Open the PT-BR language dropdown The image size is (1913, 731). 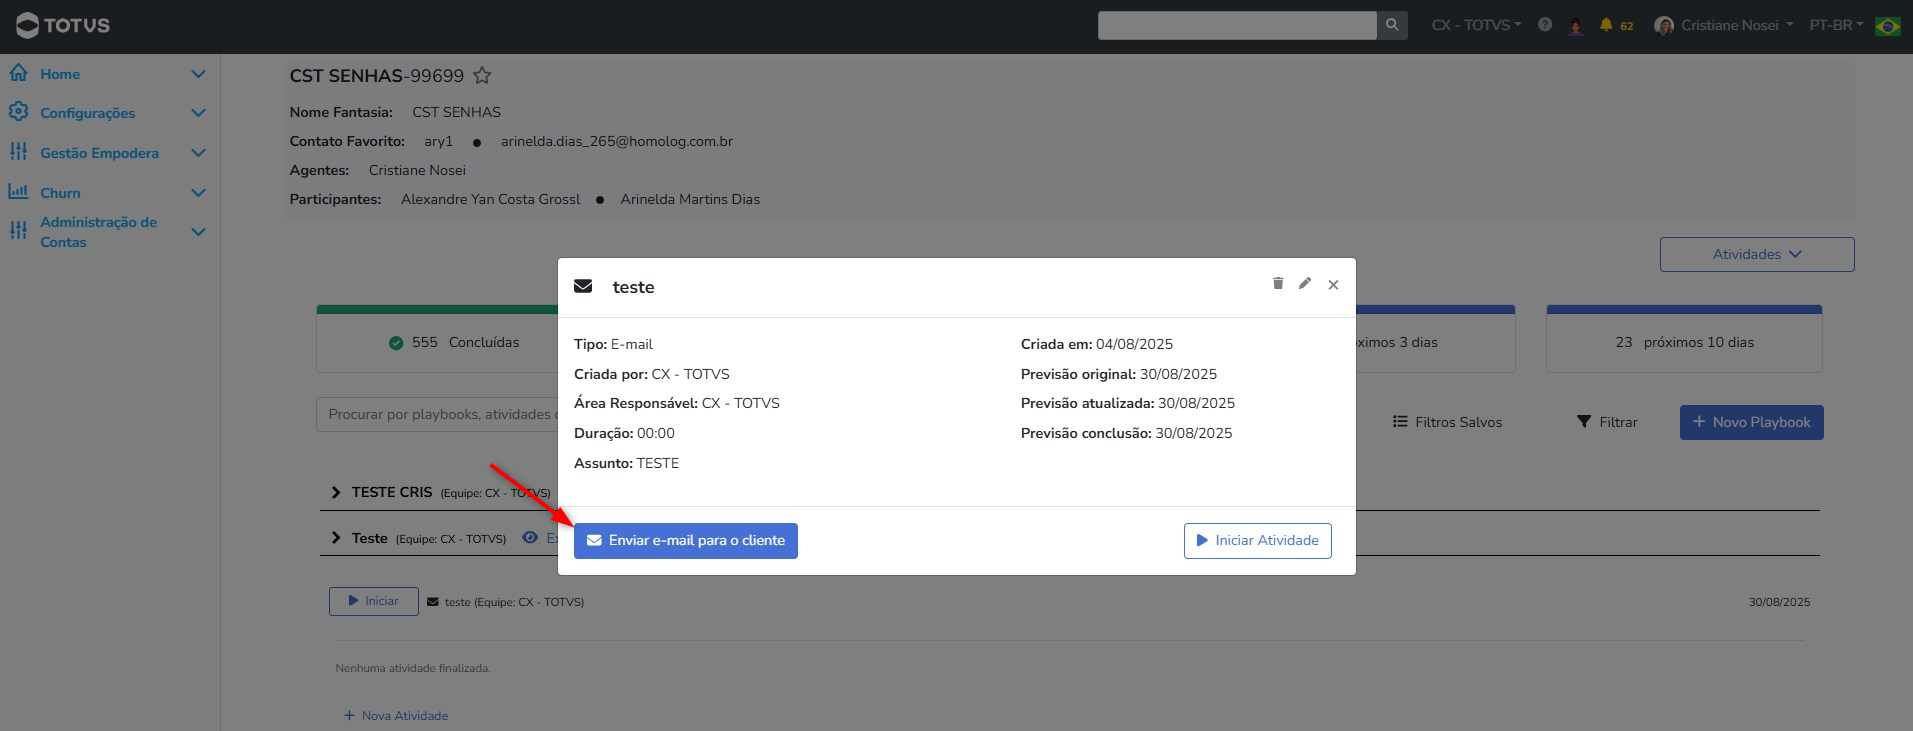click(x=1836, y=25)
